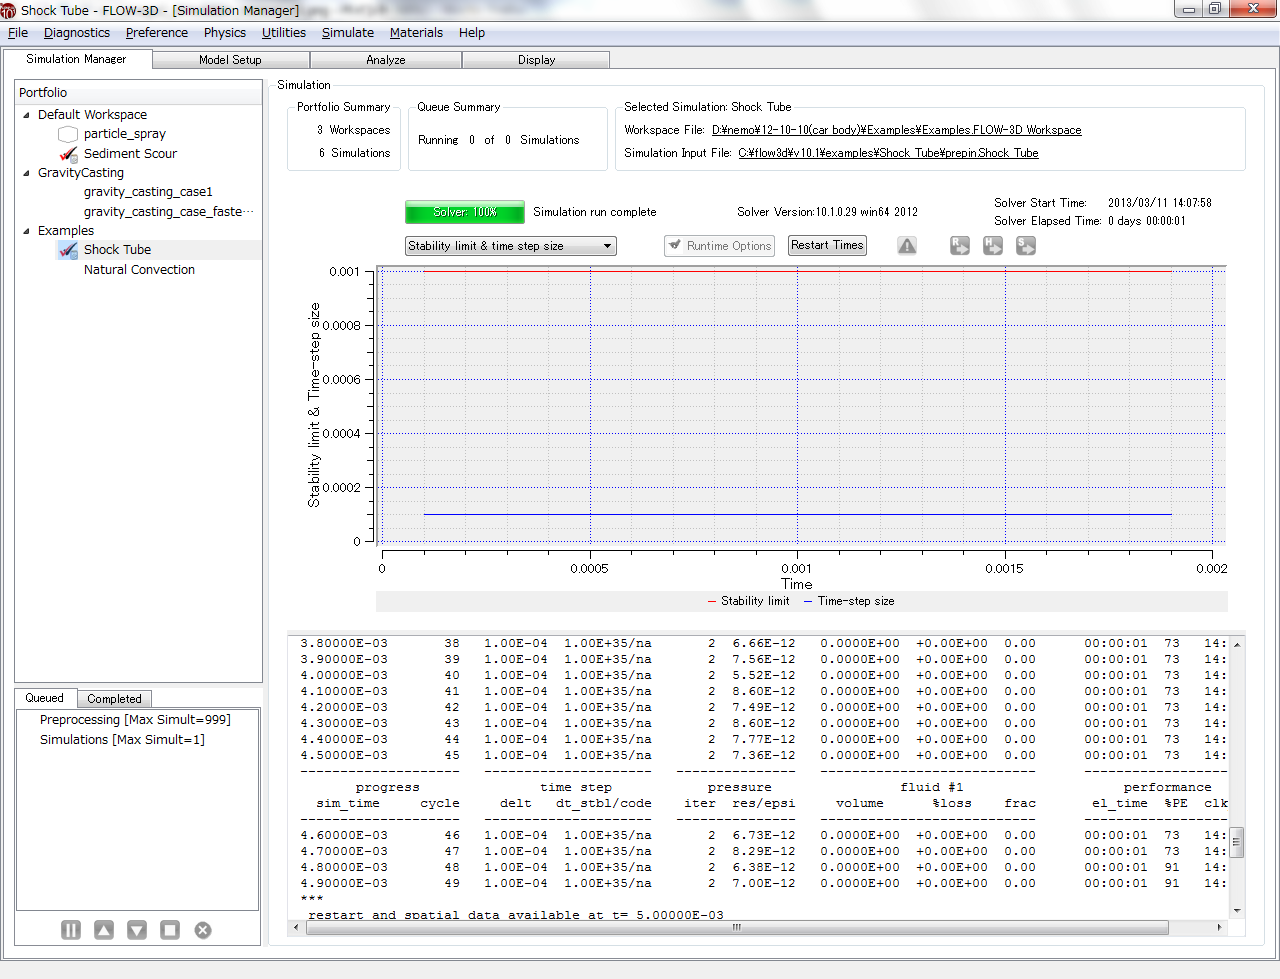The image size is (1280, 979).
Task: Click 'Simulation run complete' status text
Action: (595, 212)
